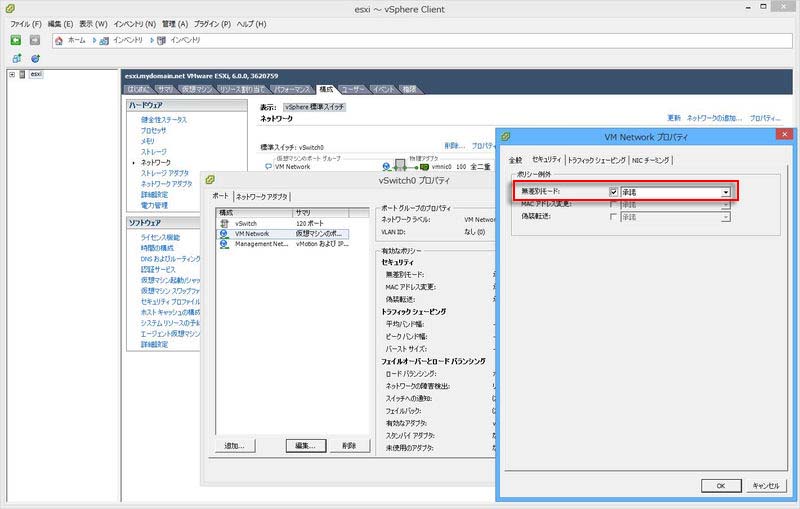Click the vmnic0 physical adapter icon
Viewport: 800px width, 509px height.
click(424, 167)
